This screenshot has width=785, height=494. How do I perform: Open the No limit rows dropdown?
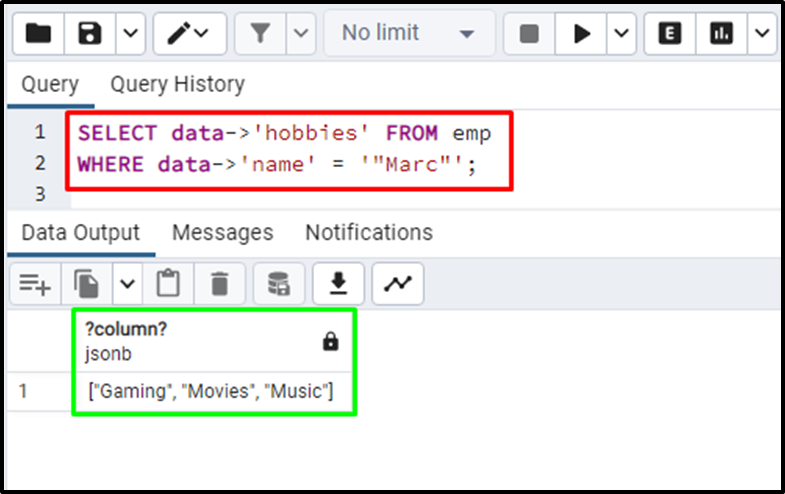coord(409,34)
